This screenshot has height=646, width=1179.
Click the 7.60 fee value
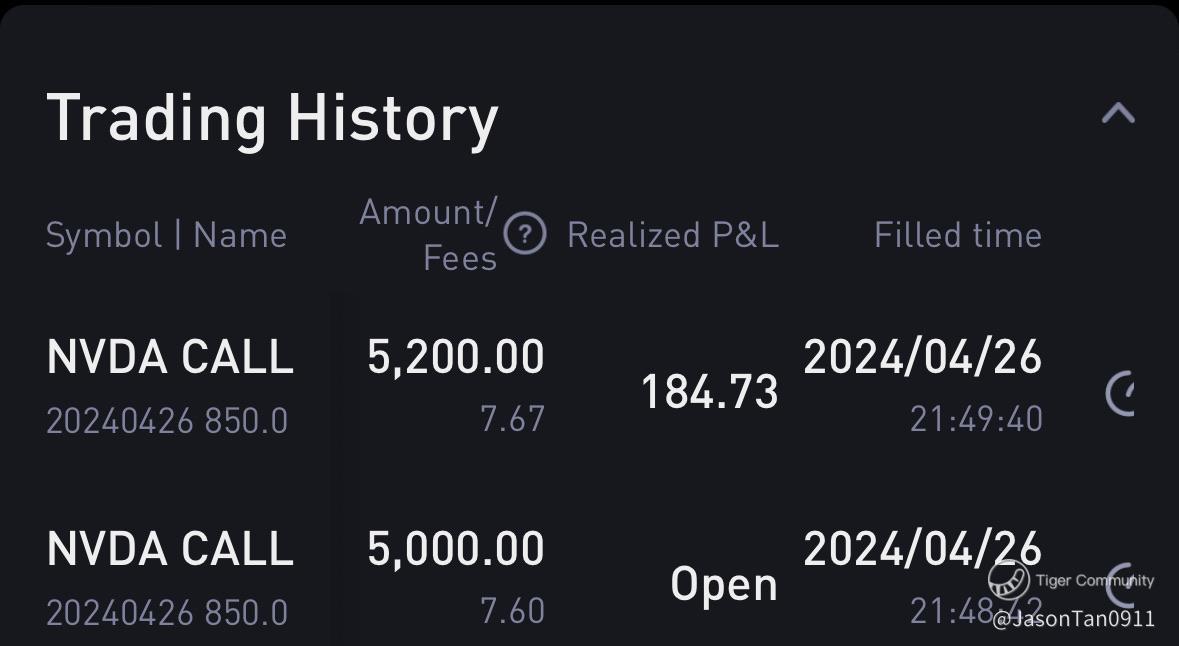[x=512, y=610]
